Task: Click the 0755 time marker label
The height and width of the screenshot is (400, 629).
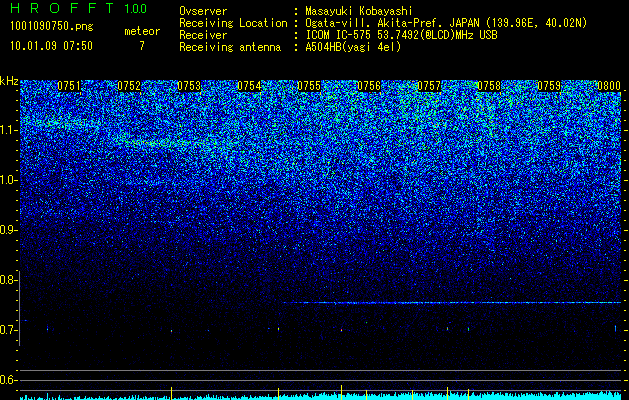Action: [309, 86]
